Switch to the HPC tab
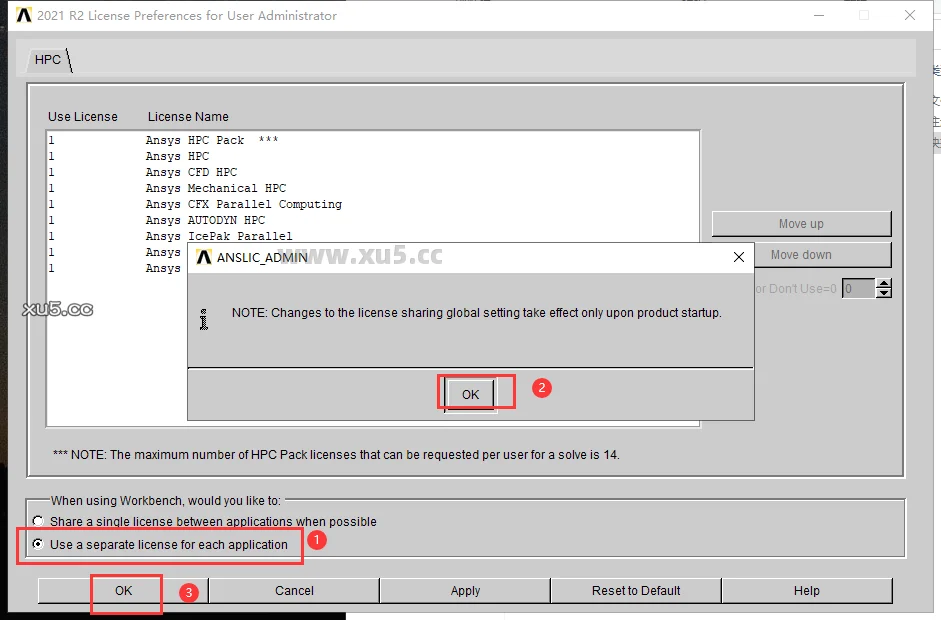Viewport: 941px width, 620px height. (x=48, y=60)
